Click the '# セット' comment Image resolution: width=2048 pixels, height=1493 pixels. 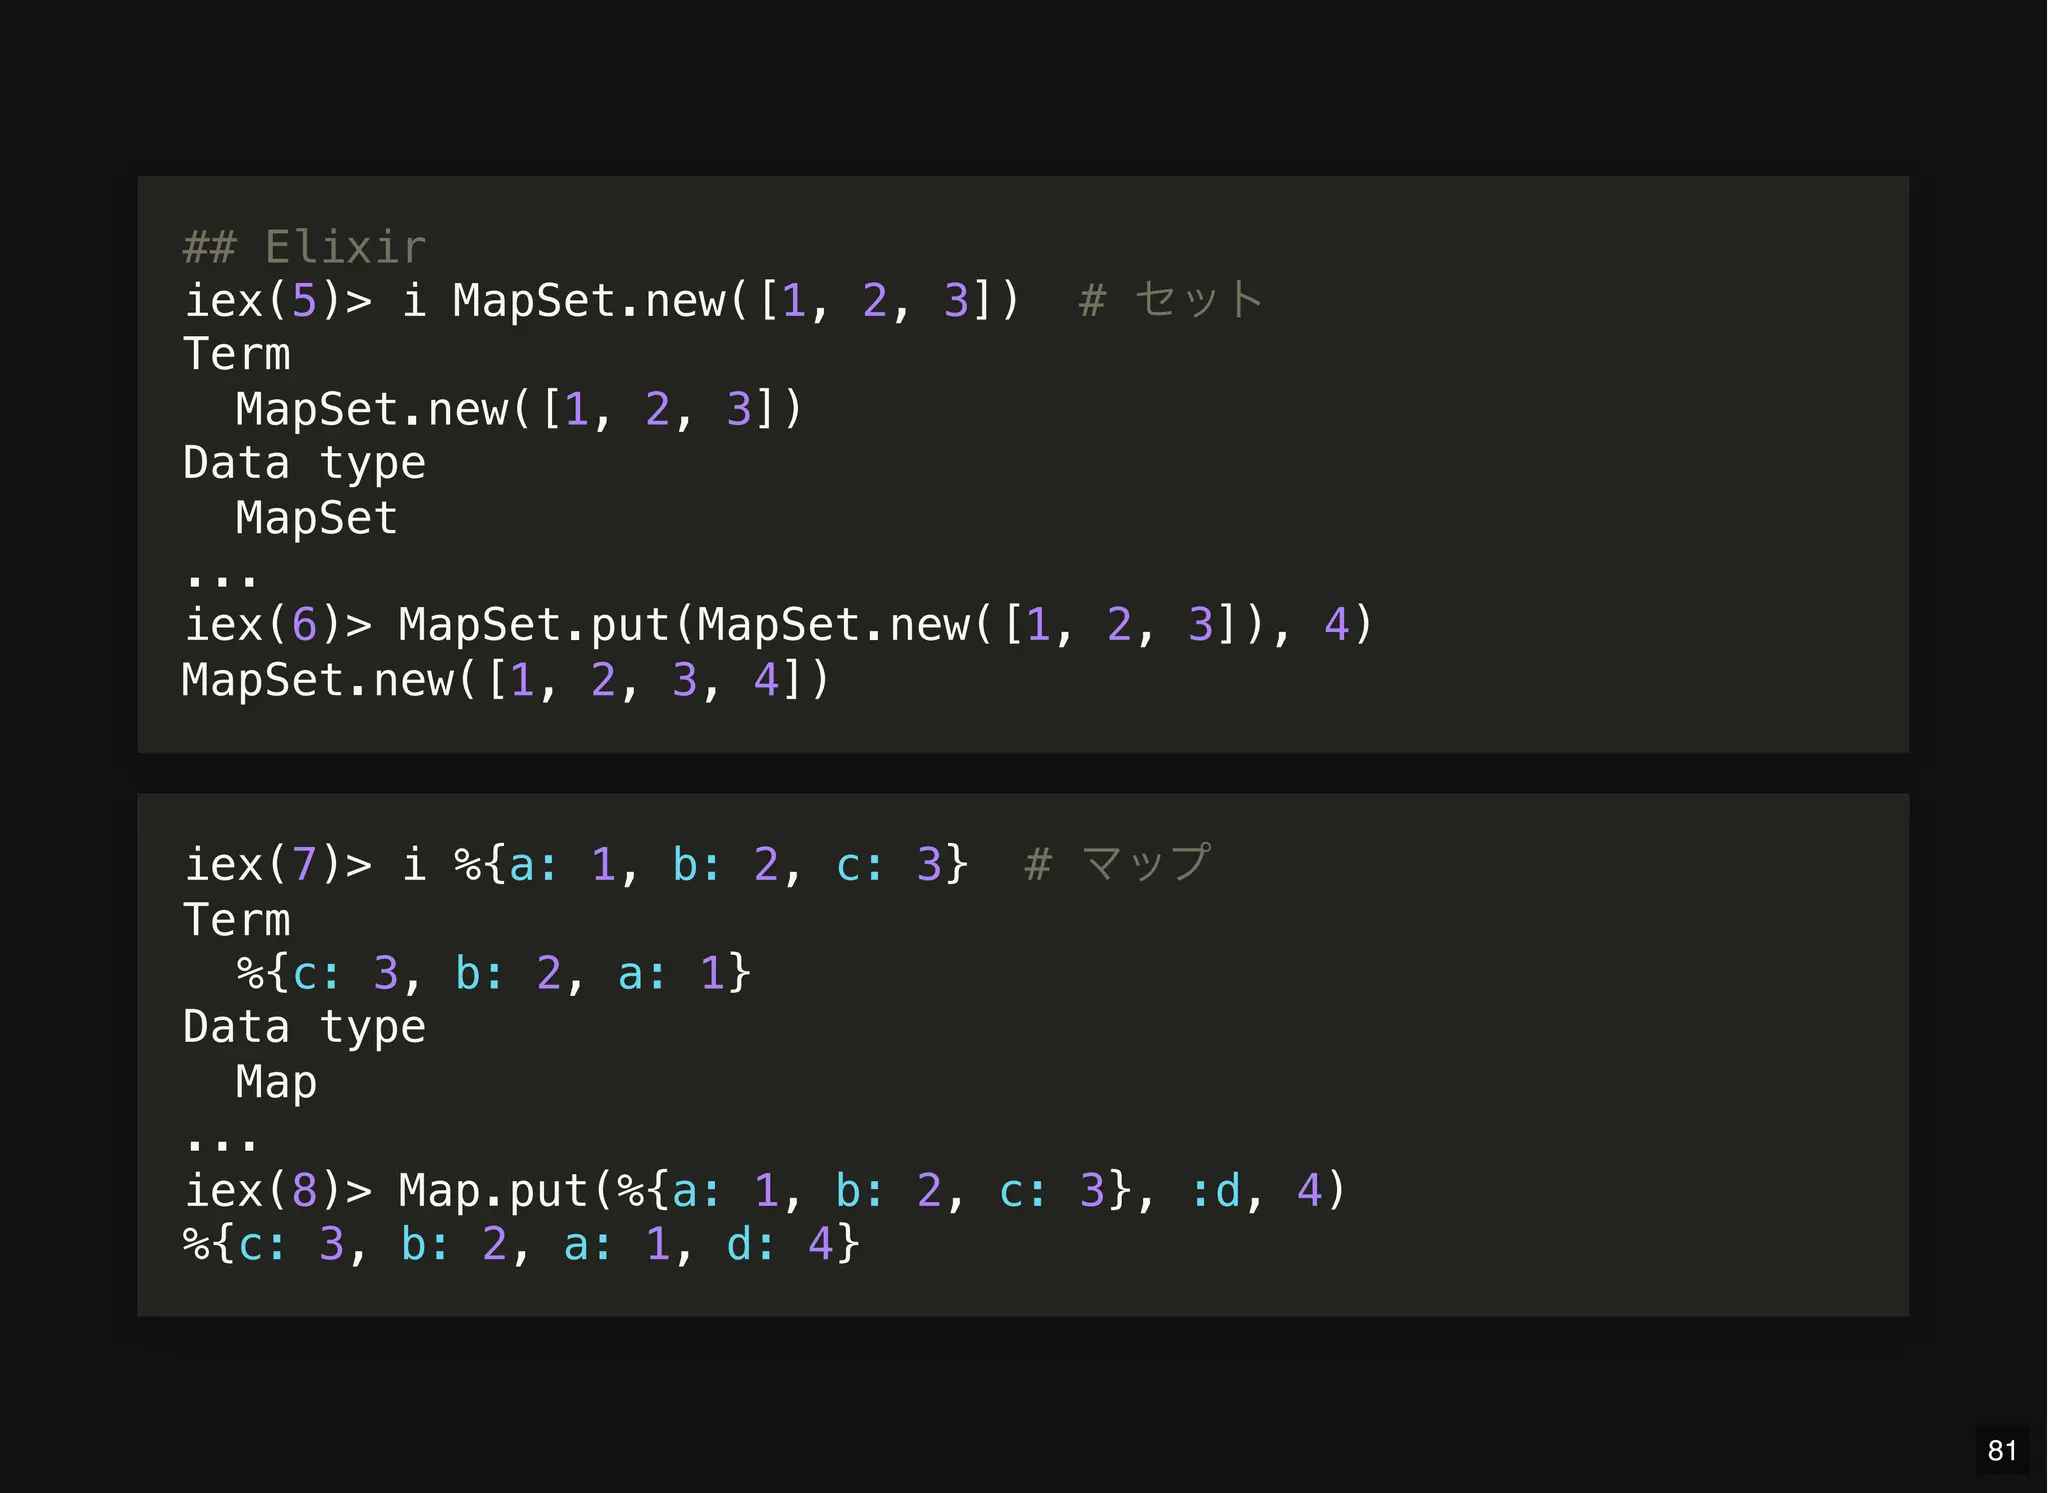coord(1171,300)
